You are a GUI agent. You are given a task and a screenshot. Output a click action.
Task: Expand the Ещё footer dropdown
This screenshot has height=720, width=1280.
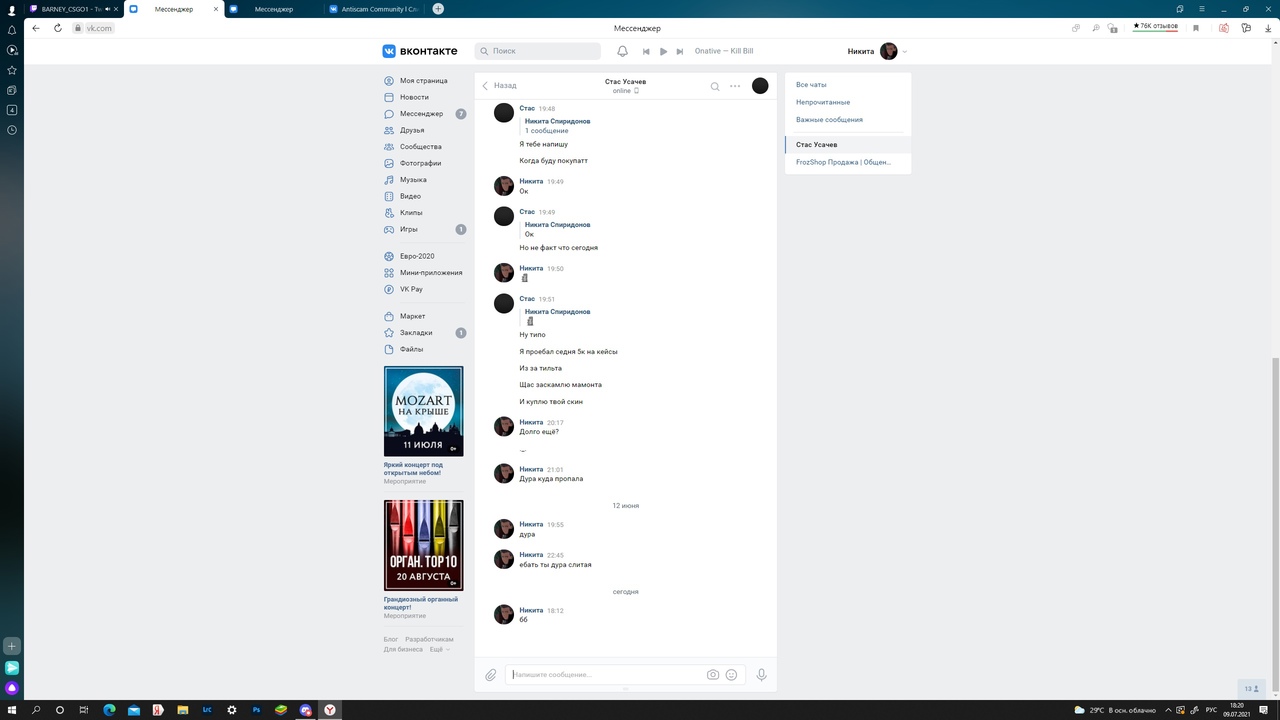(x=439, y=649)
